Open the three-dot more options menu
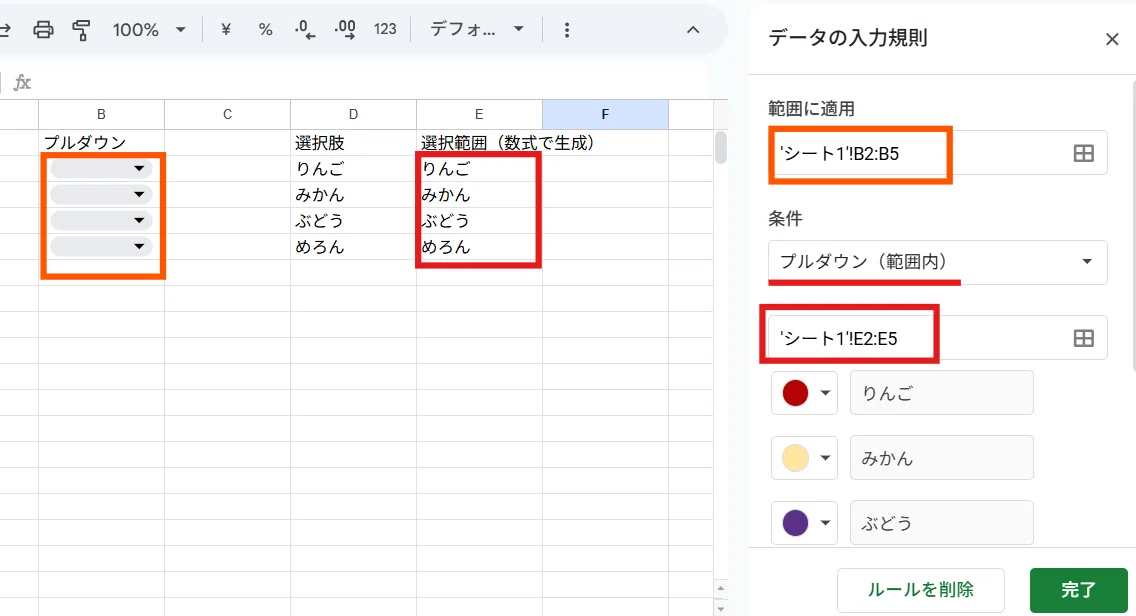The width and height of the screenshot is (1136, 616). pos(567,30)
